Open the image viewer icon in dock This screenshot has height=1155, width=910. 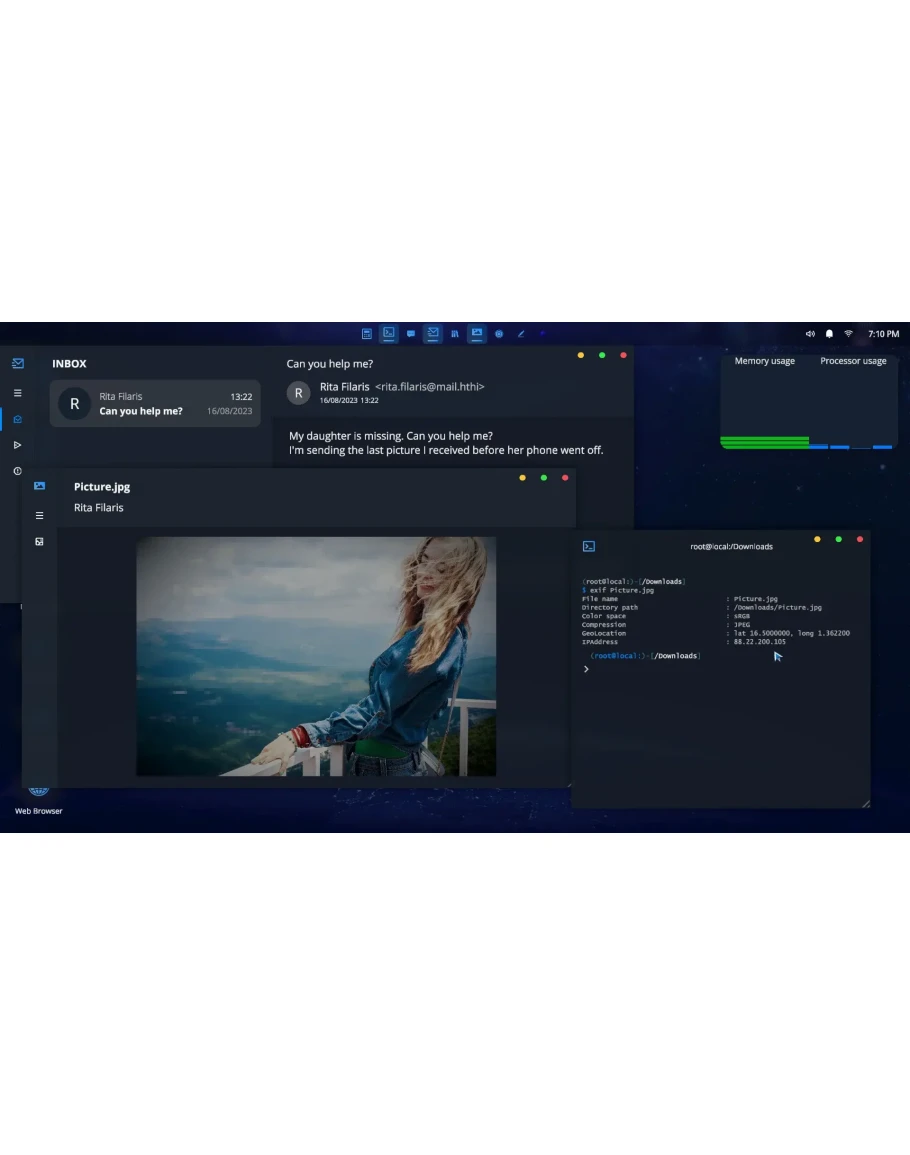point(477,333)
